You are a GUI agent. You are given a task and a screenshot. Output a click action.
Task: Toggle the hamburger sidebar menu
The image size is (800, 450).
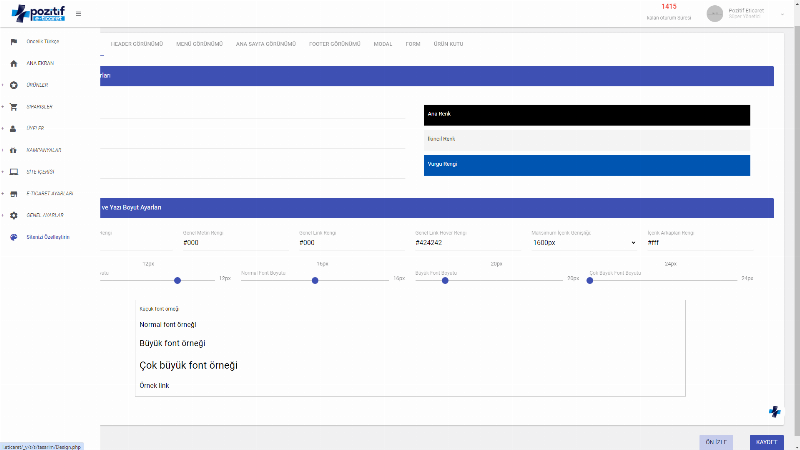(x=78, y=14)
